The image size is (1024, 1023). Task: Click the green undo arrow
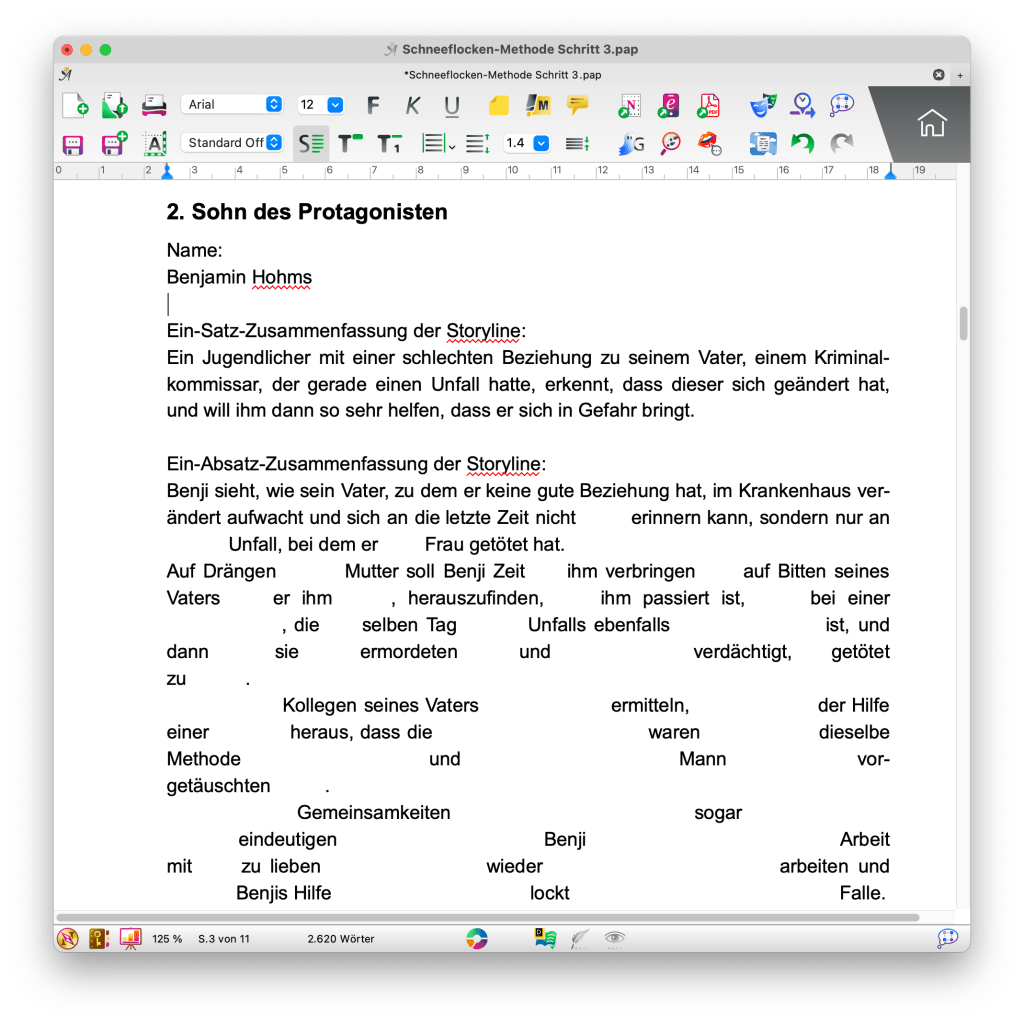(x=802, y=143)
